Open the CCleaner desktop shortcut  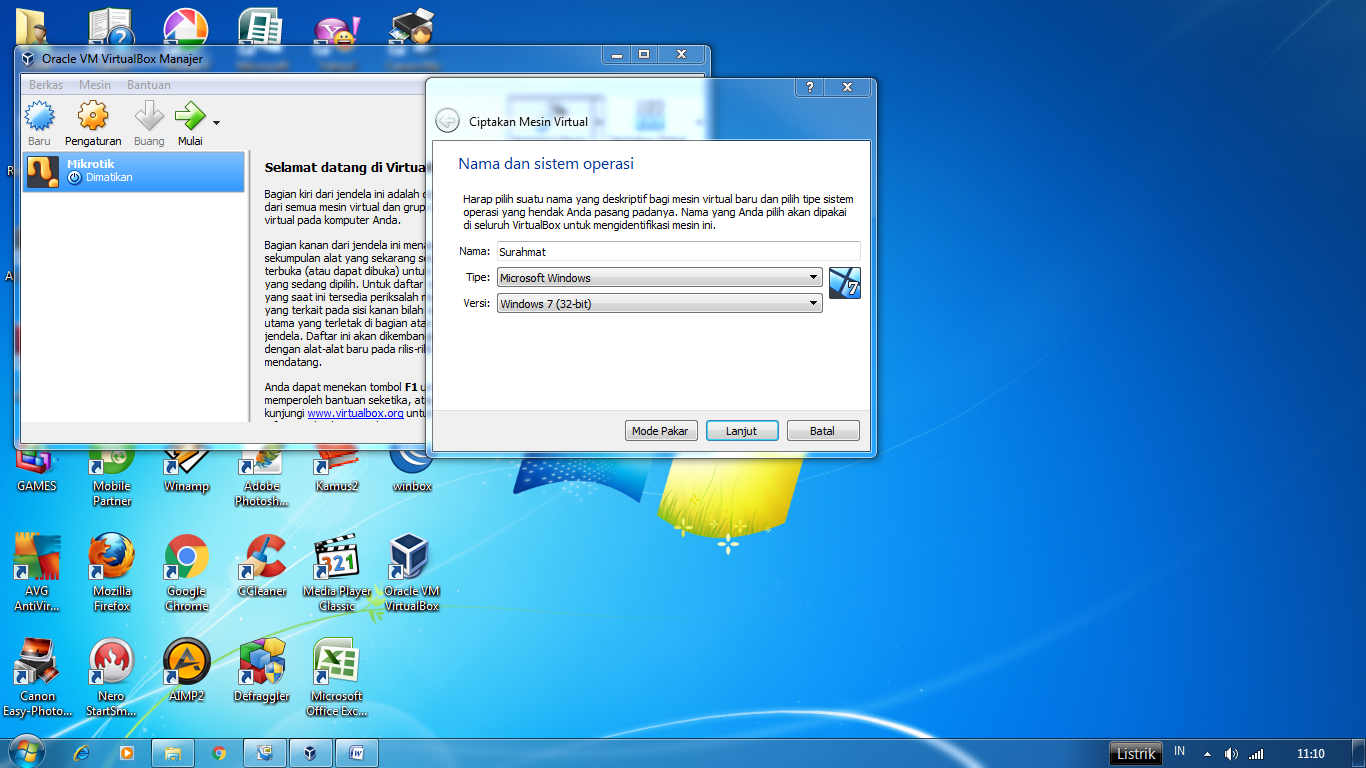[263, 565]
